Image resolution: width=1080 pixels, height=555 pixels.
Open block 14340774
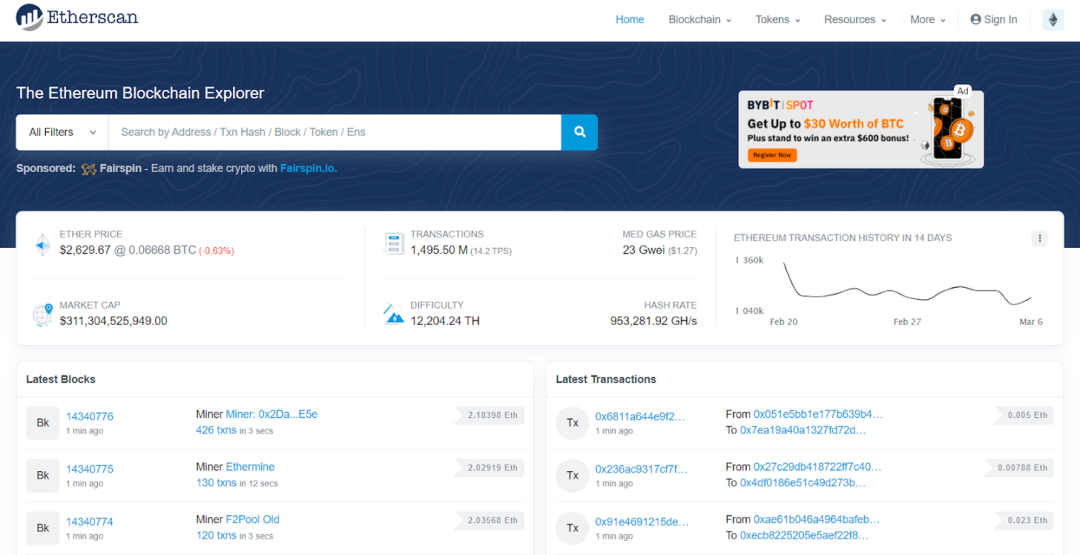click(x=90, y=522)
